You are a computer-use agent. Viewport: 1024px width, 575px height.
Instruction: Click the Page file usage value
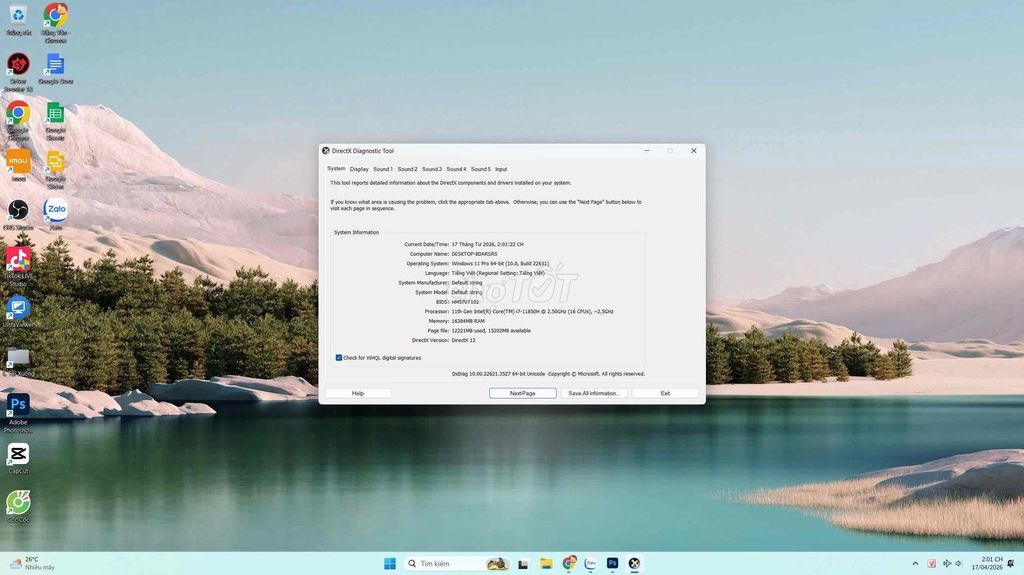point(491,331)
